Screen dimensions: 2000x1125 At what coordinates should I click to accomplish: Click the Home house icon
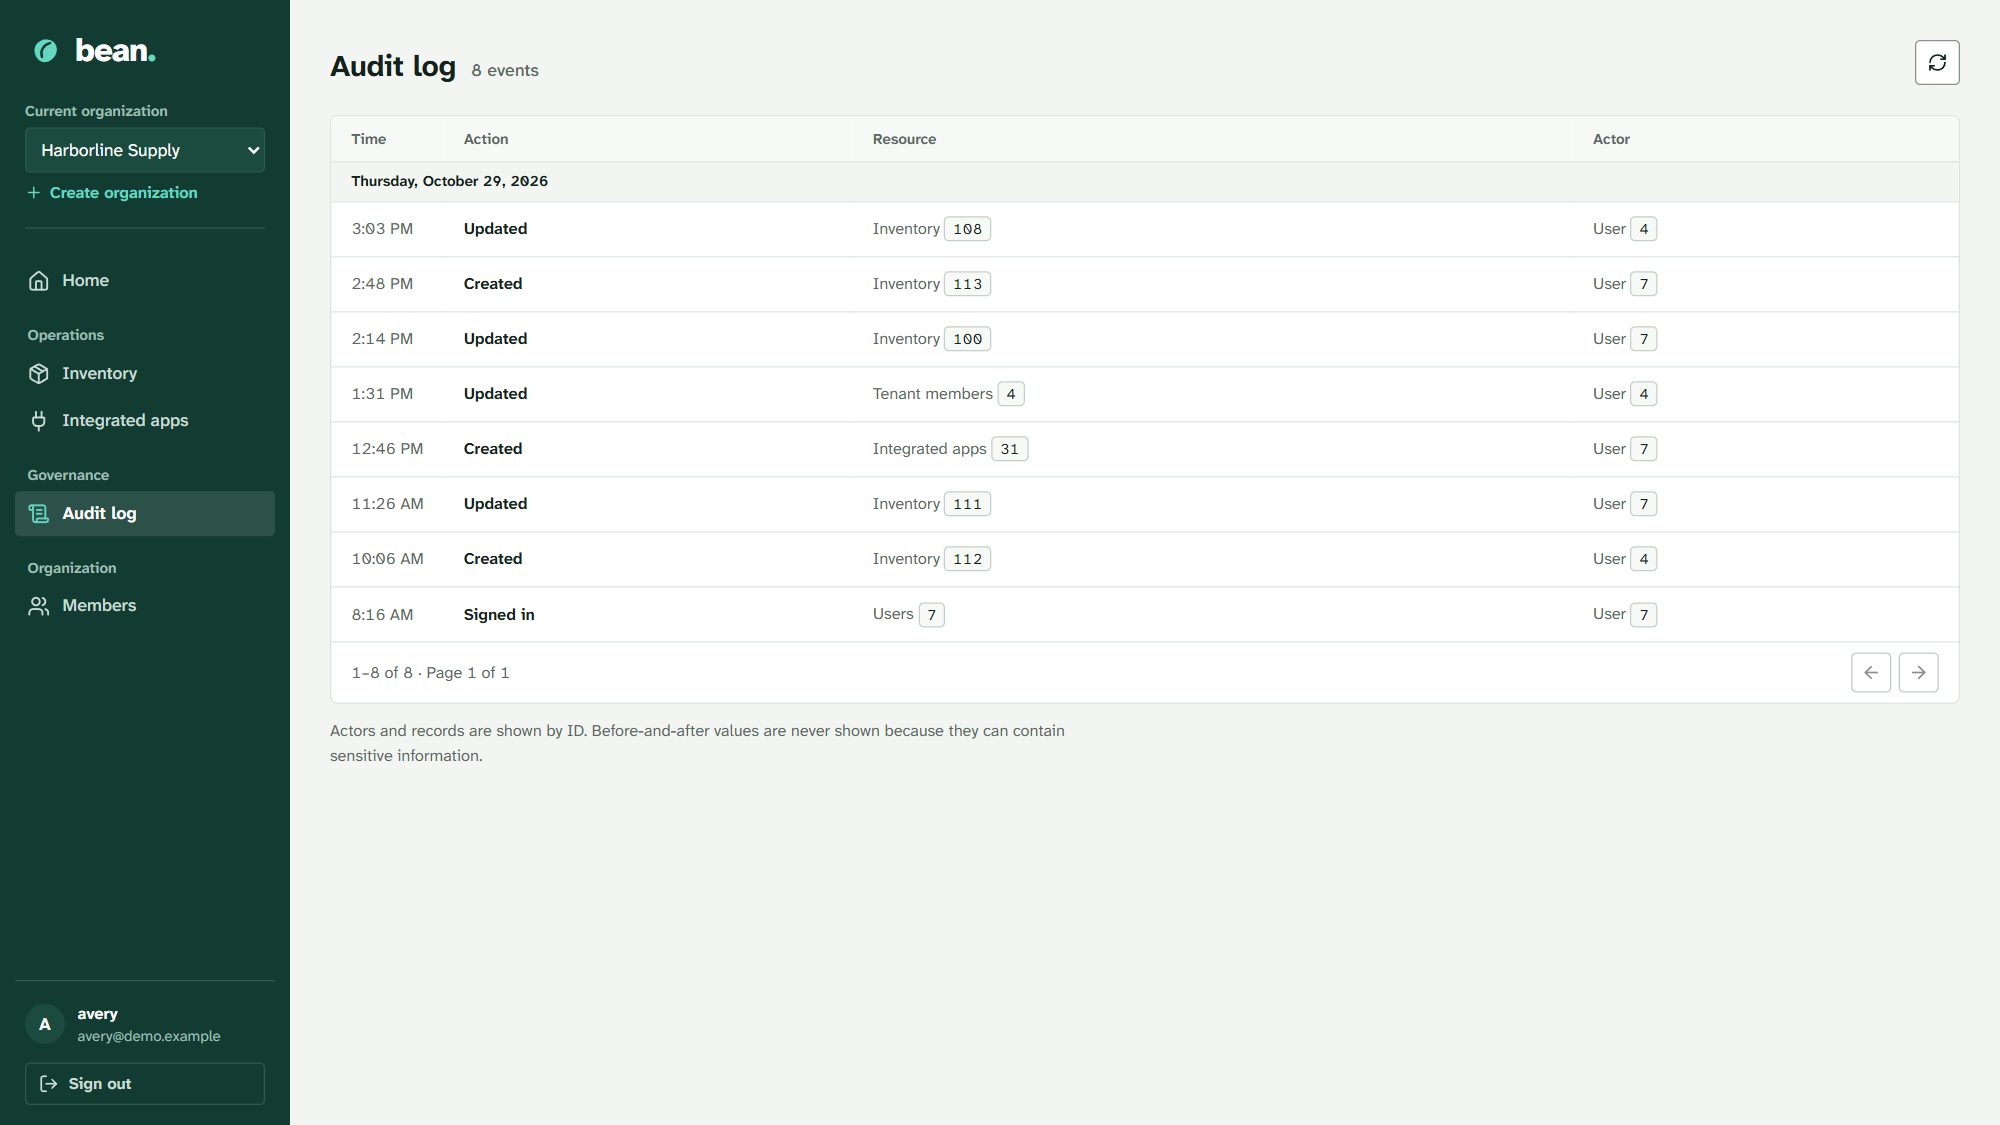click(x=39, y=281)
